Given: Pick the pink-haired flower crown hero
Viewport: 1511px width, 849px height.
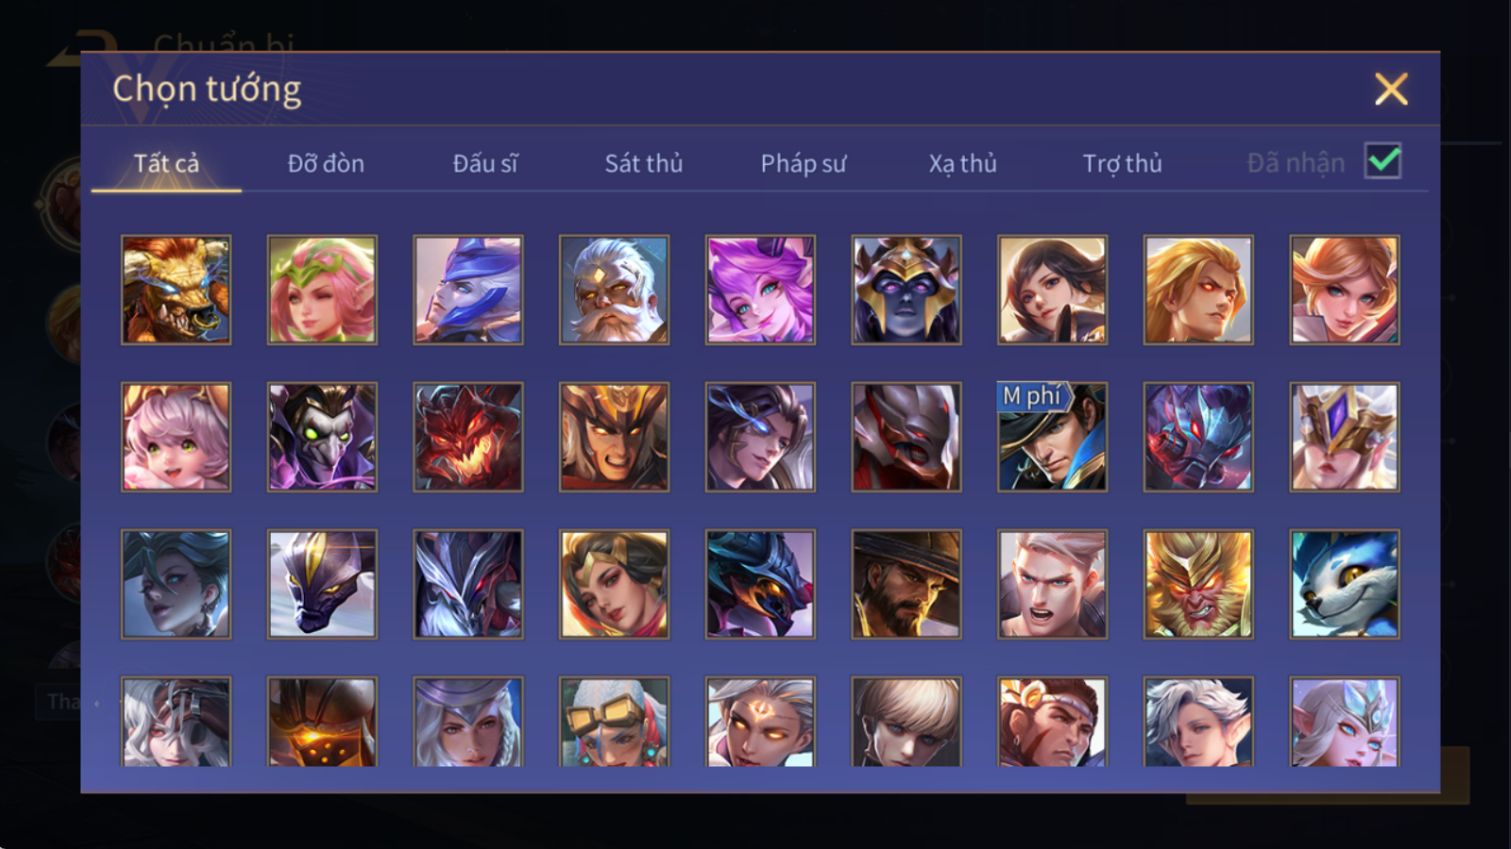Looking at the screenshot, I should pyautogui.click(x=322, y=290).
